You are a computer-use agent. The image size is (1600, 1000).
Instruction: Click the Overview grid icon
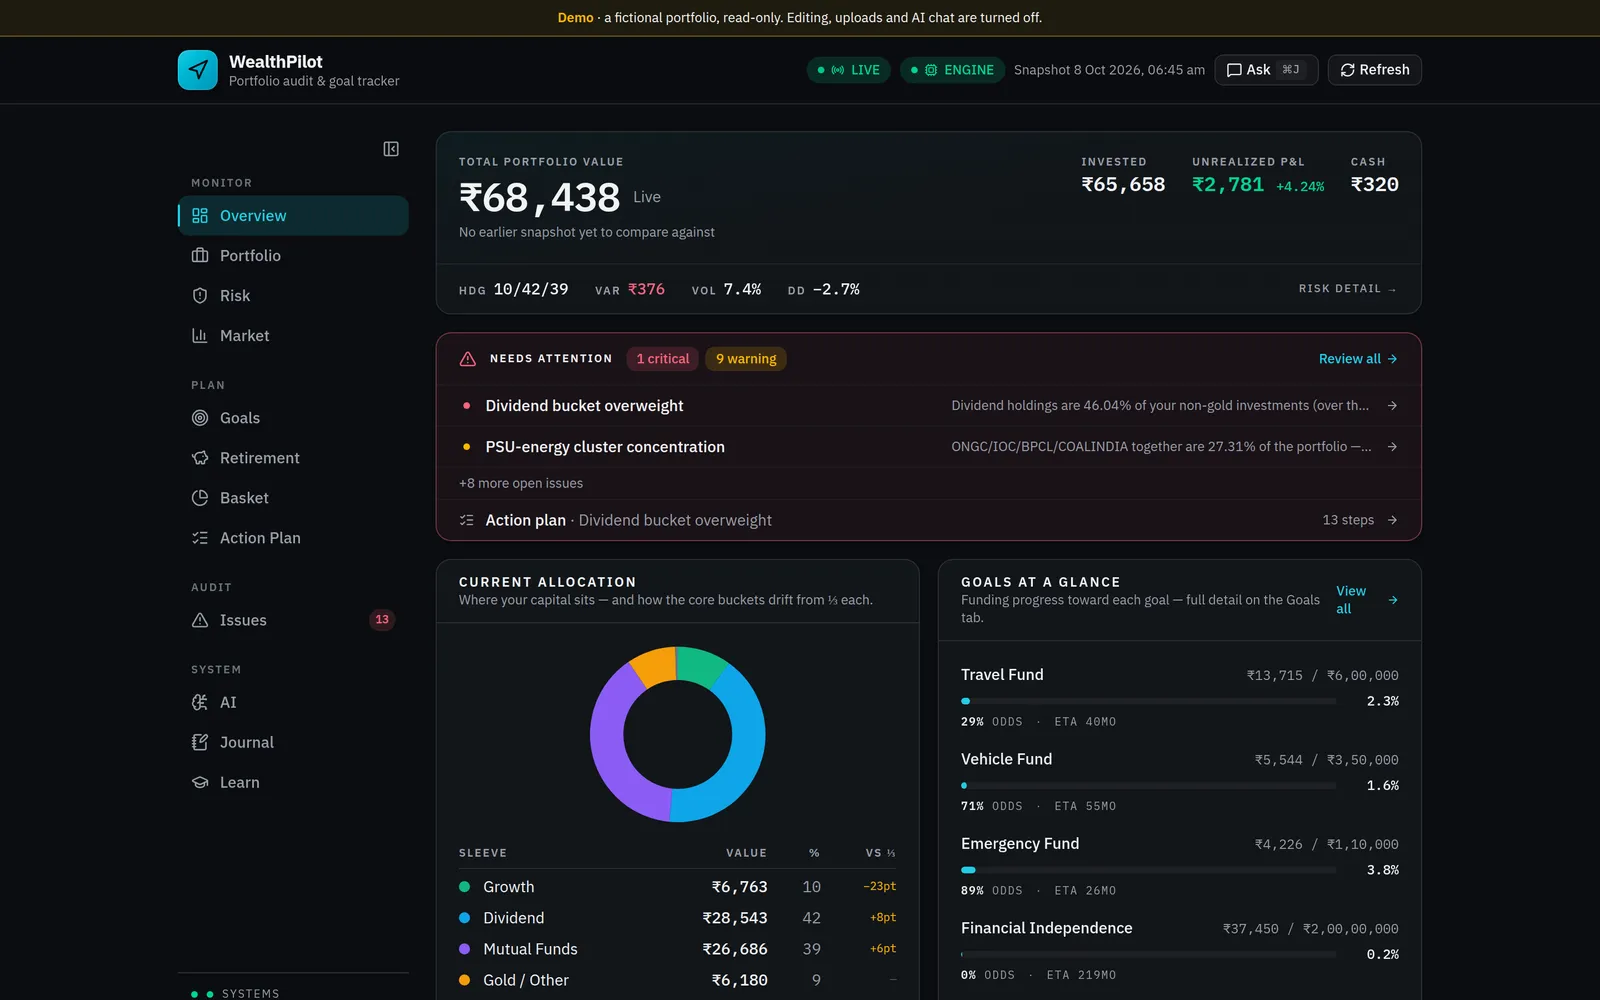tap(200, 216)
